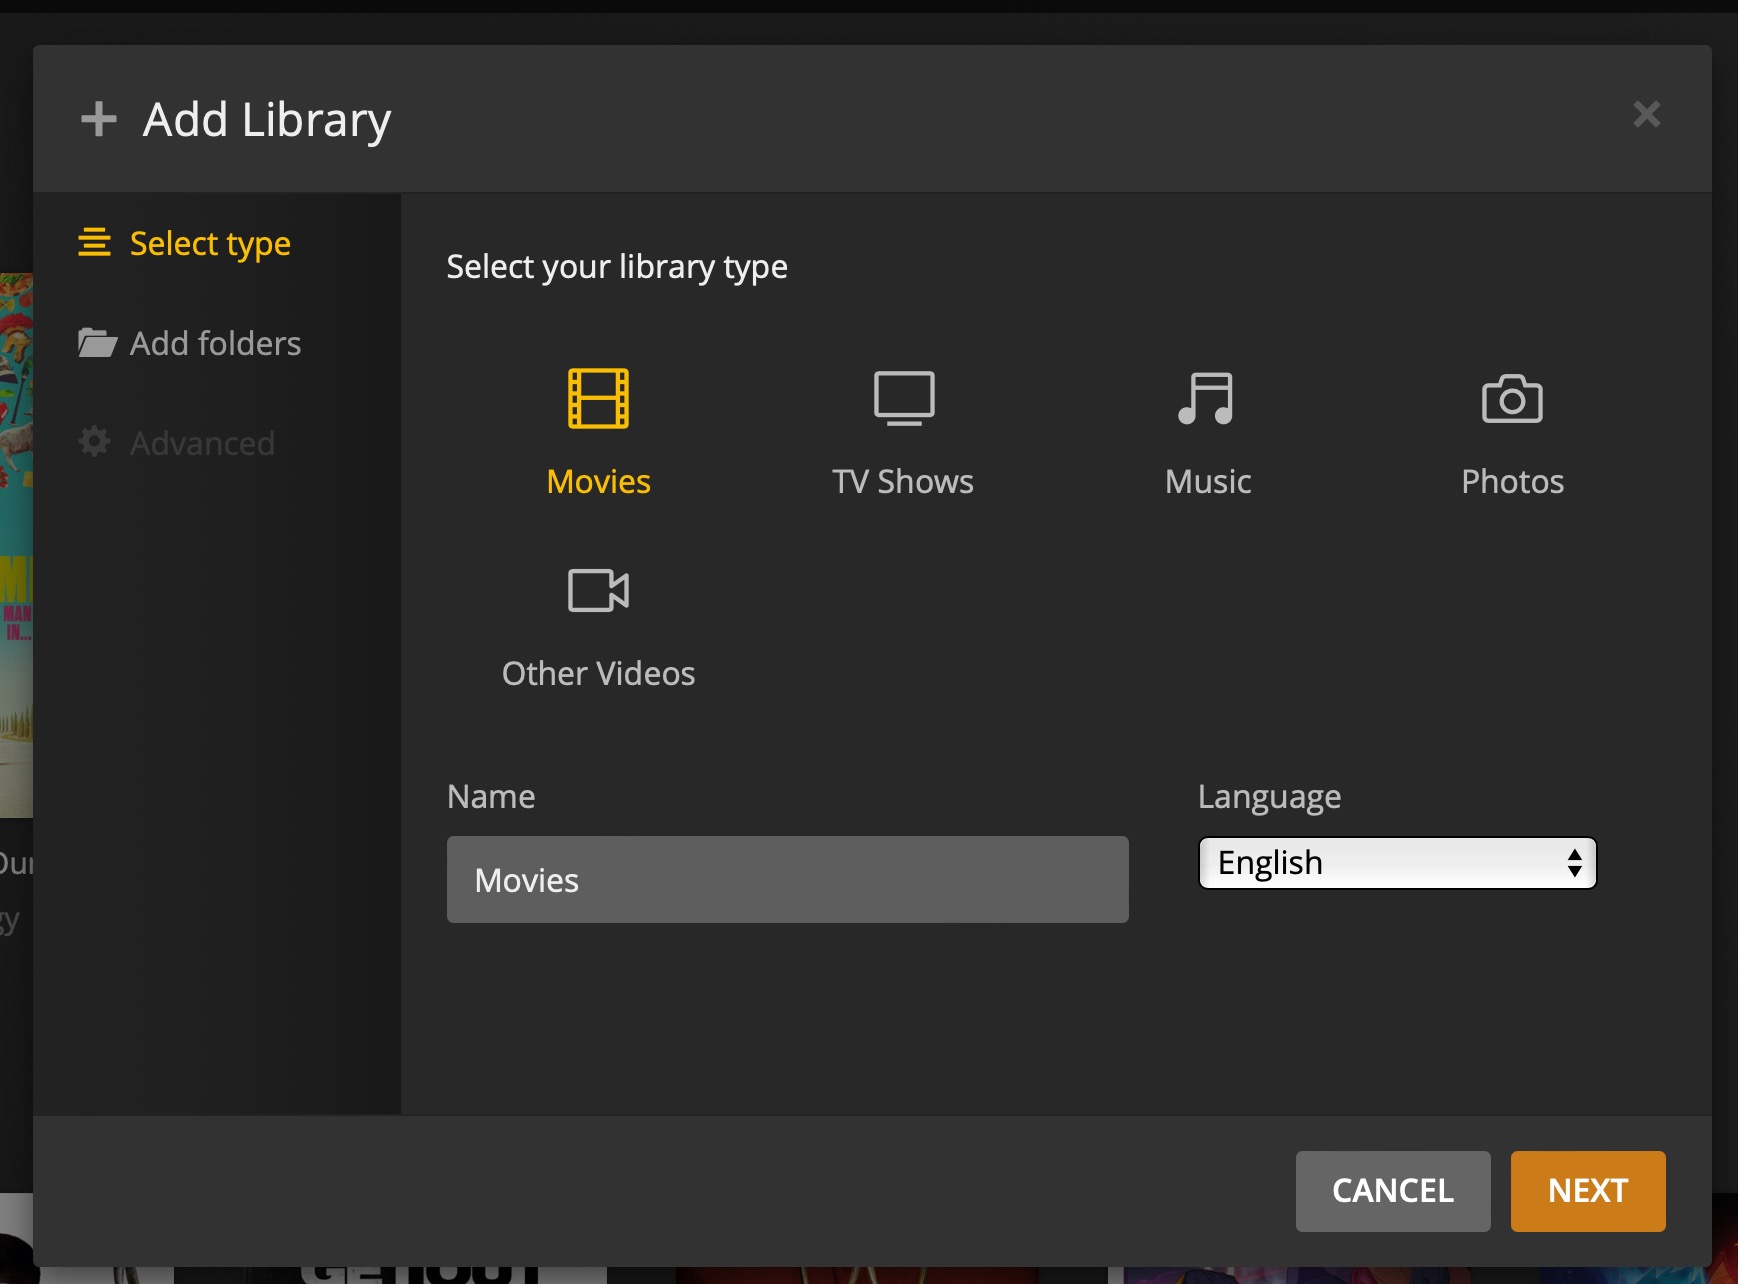The image size is (1738, 1284).
Task: Click the folder icon beside Add folders
Action: pos(95,342)
